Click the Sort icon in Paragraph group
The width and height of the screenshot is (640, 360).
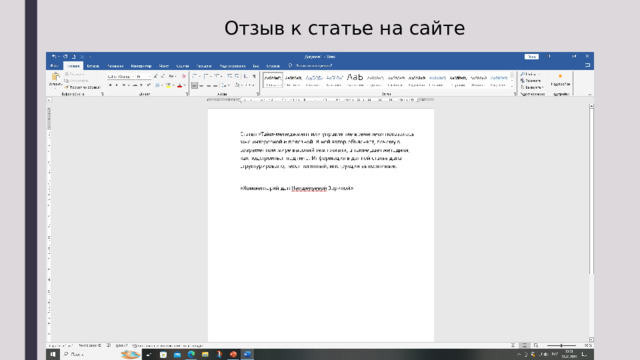[x=246, y=76]
